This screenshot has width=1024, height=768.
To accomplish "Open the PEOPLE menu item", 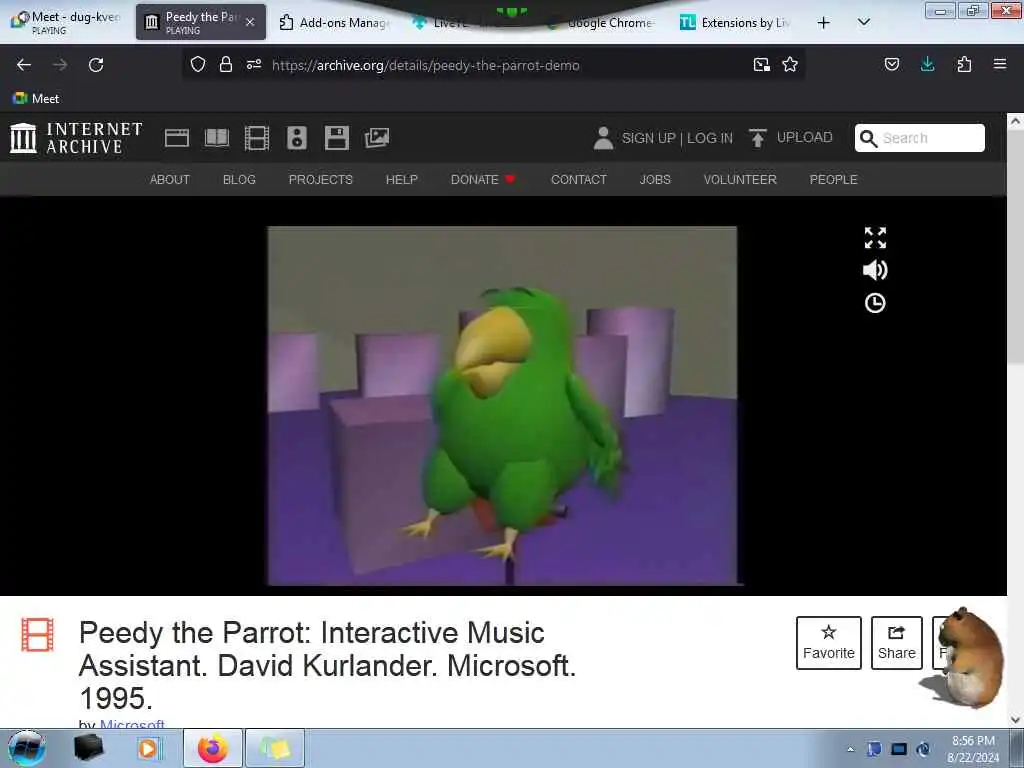I will [833, 180].
